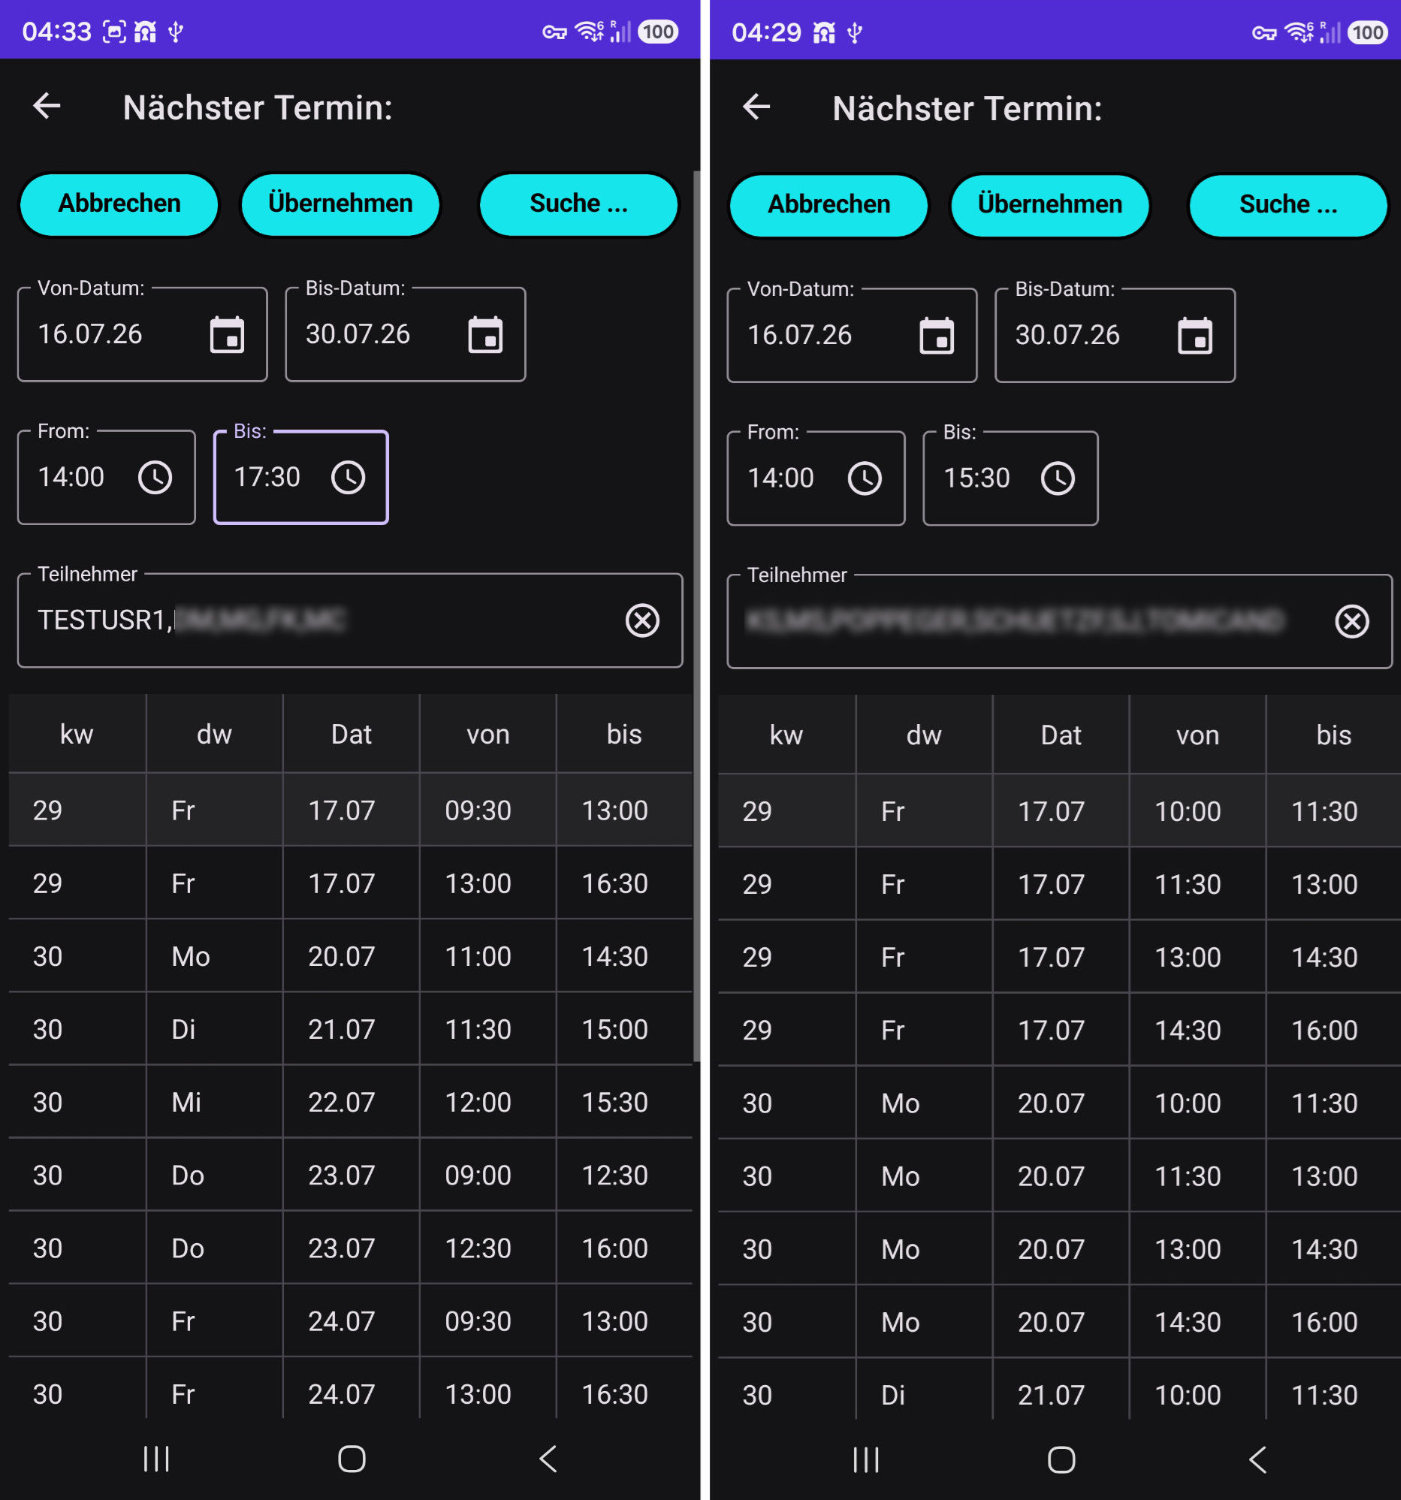Open calendar picker for left Von-Datum field
Screen dimensions: 1401x1500
click(227, 335)
